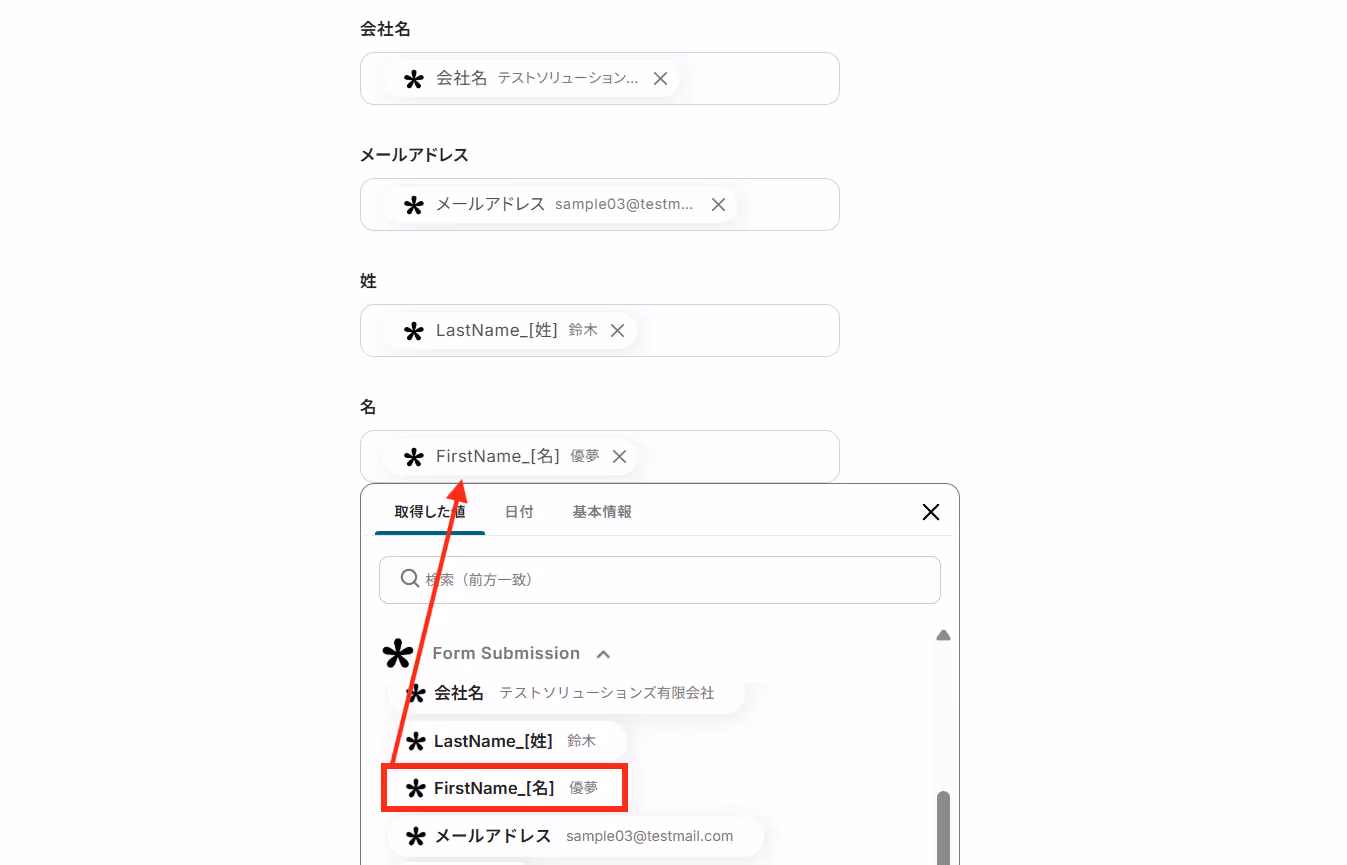Click the asterisk icon beside Form Submission
1347x865 pixels.
[x=397, y=653]
